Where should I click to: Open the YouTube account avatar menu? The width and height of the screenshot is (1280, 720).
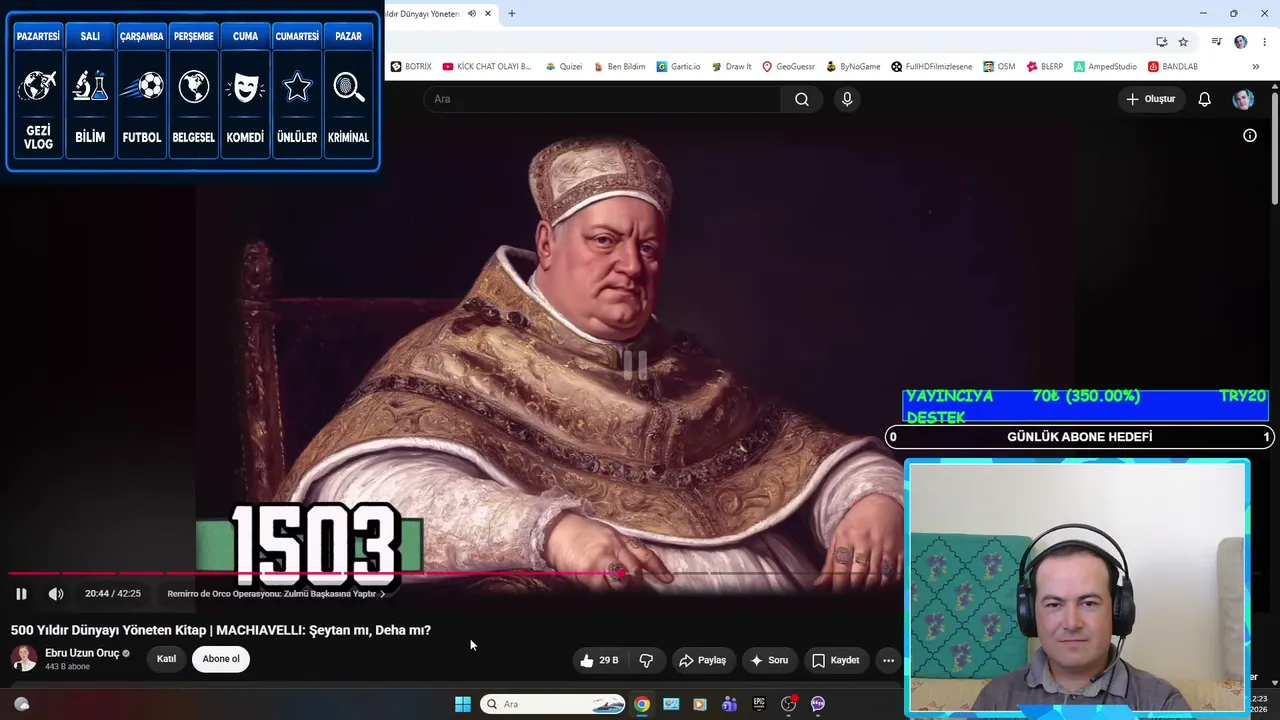pyautogui.click(x=1243, y=99)
